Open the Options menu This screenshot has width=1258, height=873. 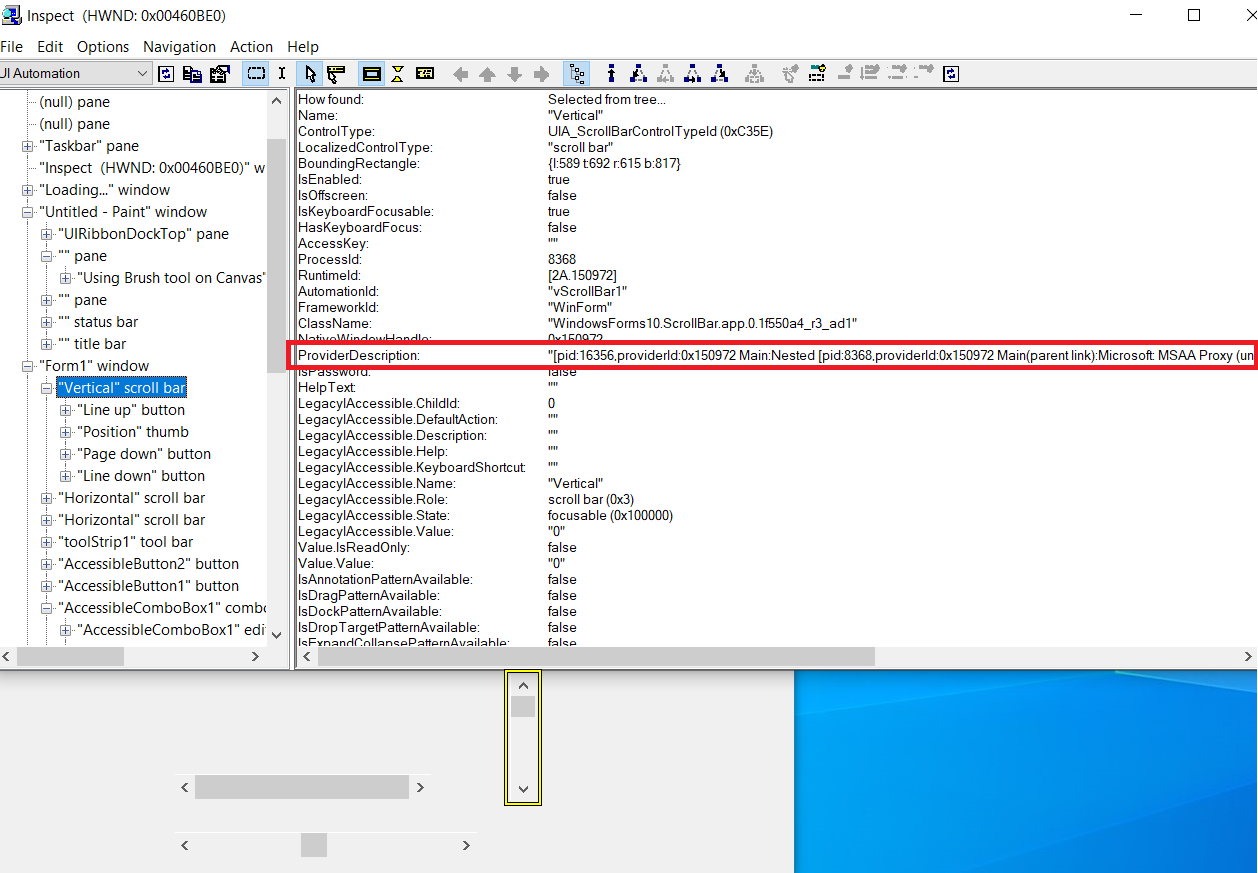coord(103,47)
